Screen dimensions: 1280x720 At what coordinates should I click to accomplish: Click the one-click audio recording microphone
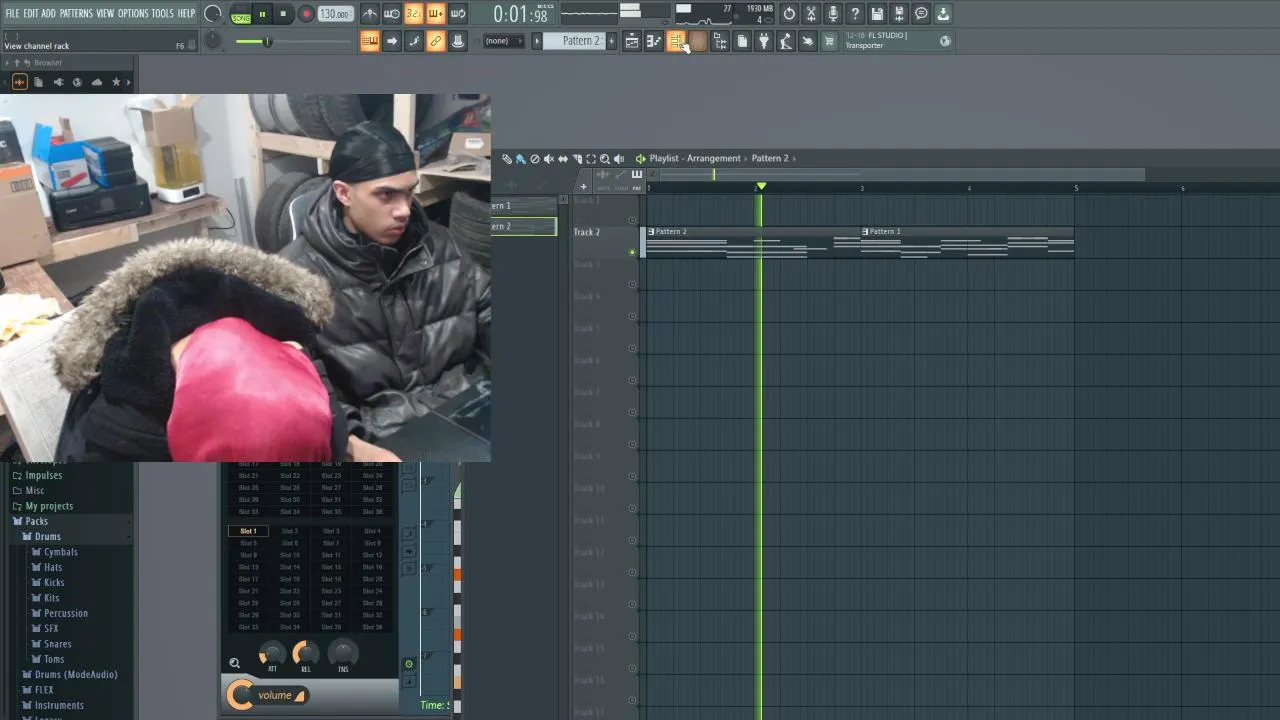[833, 14]
